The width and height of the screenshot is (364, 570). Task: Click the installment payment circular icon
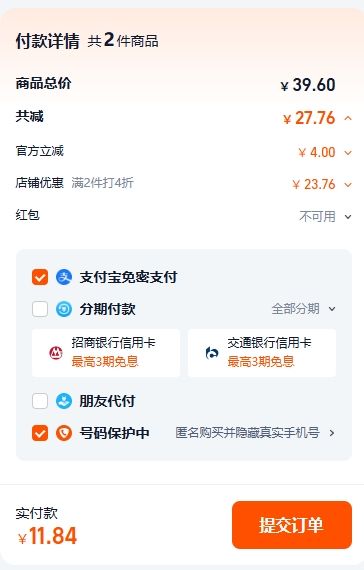64,309
